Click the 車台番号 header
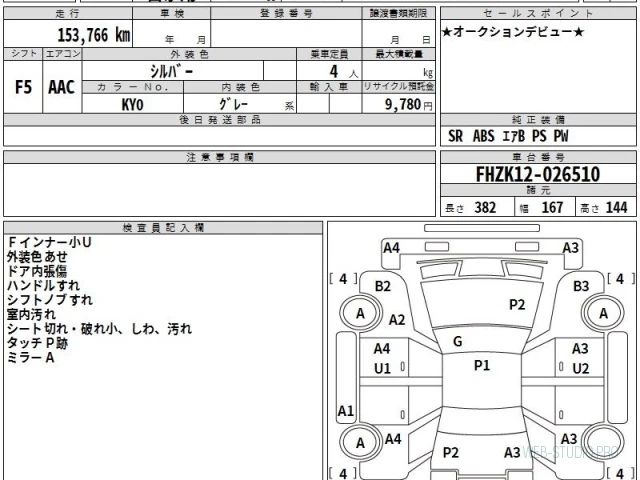 coord(538,157)
